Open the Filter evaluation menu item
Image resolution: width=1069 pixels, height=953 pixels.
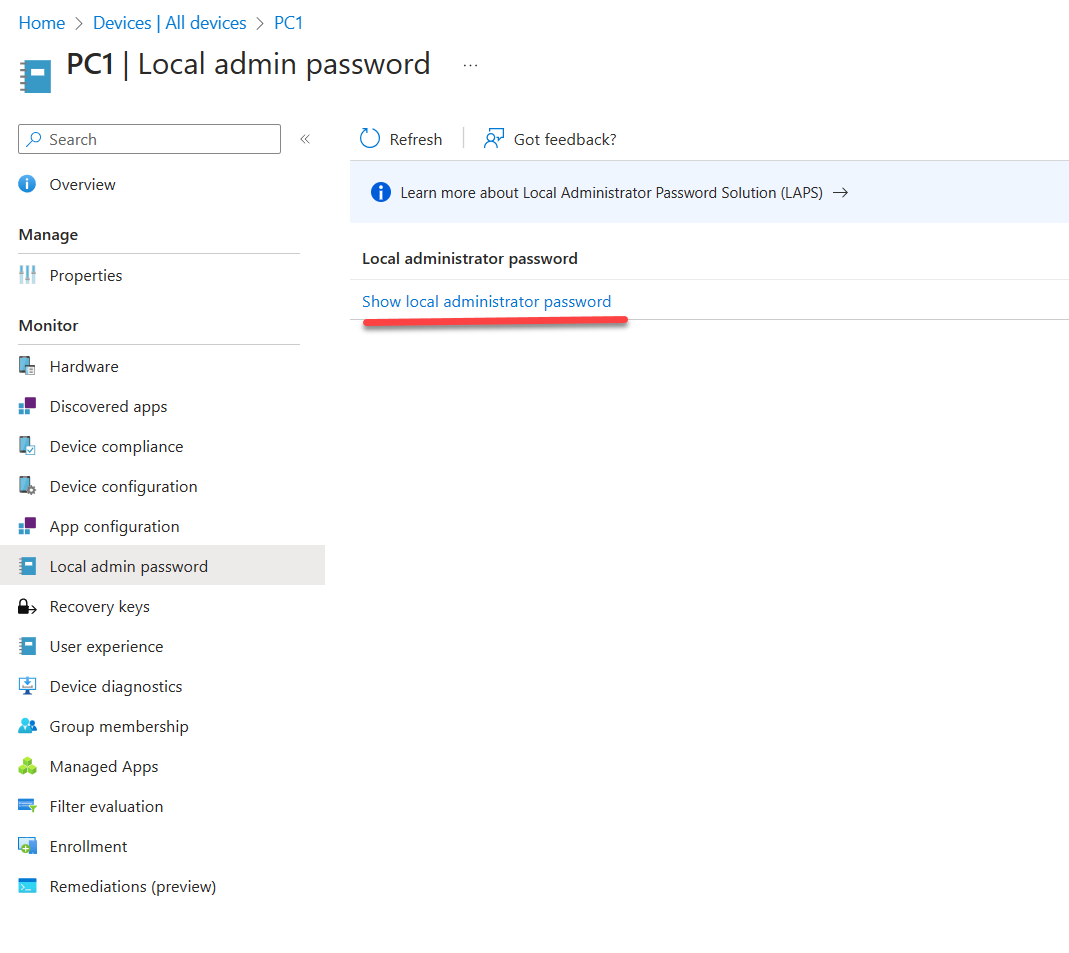pos(106,806)
